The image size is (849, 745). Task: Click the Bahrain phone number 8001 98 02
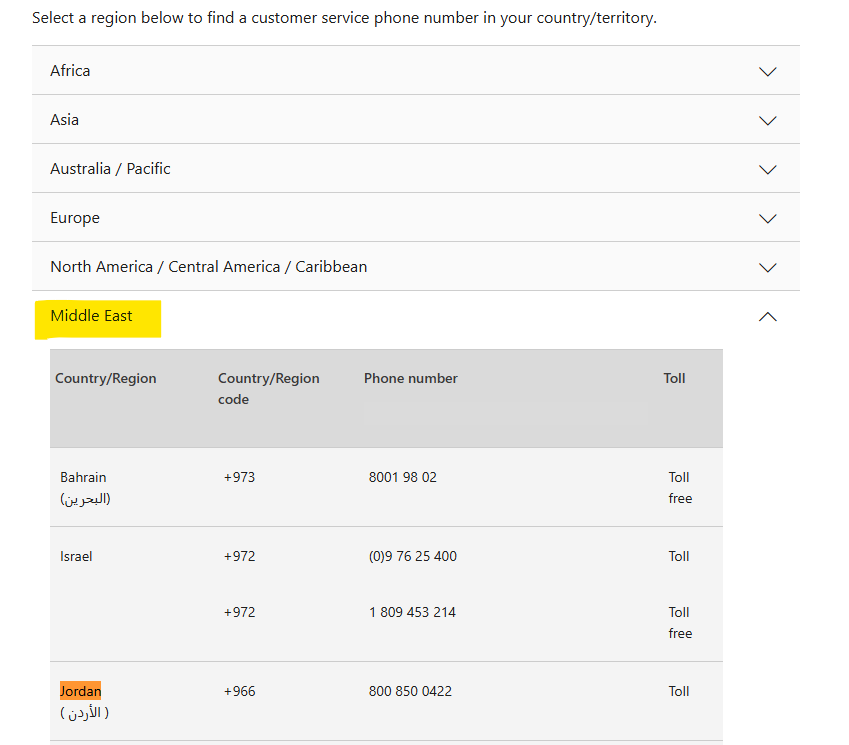(x=402, y=478)
